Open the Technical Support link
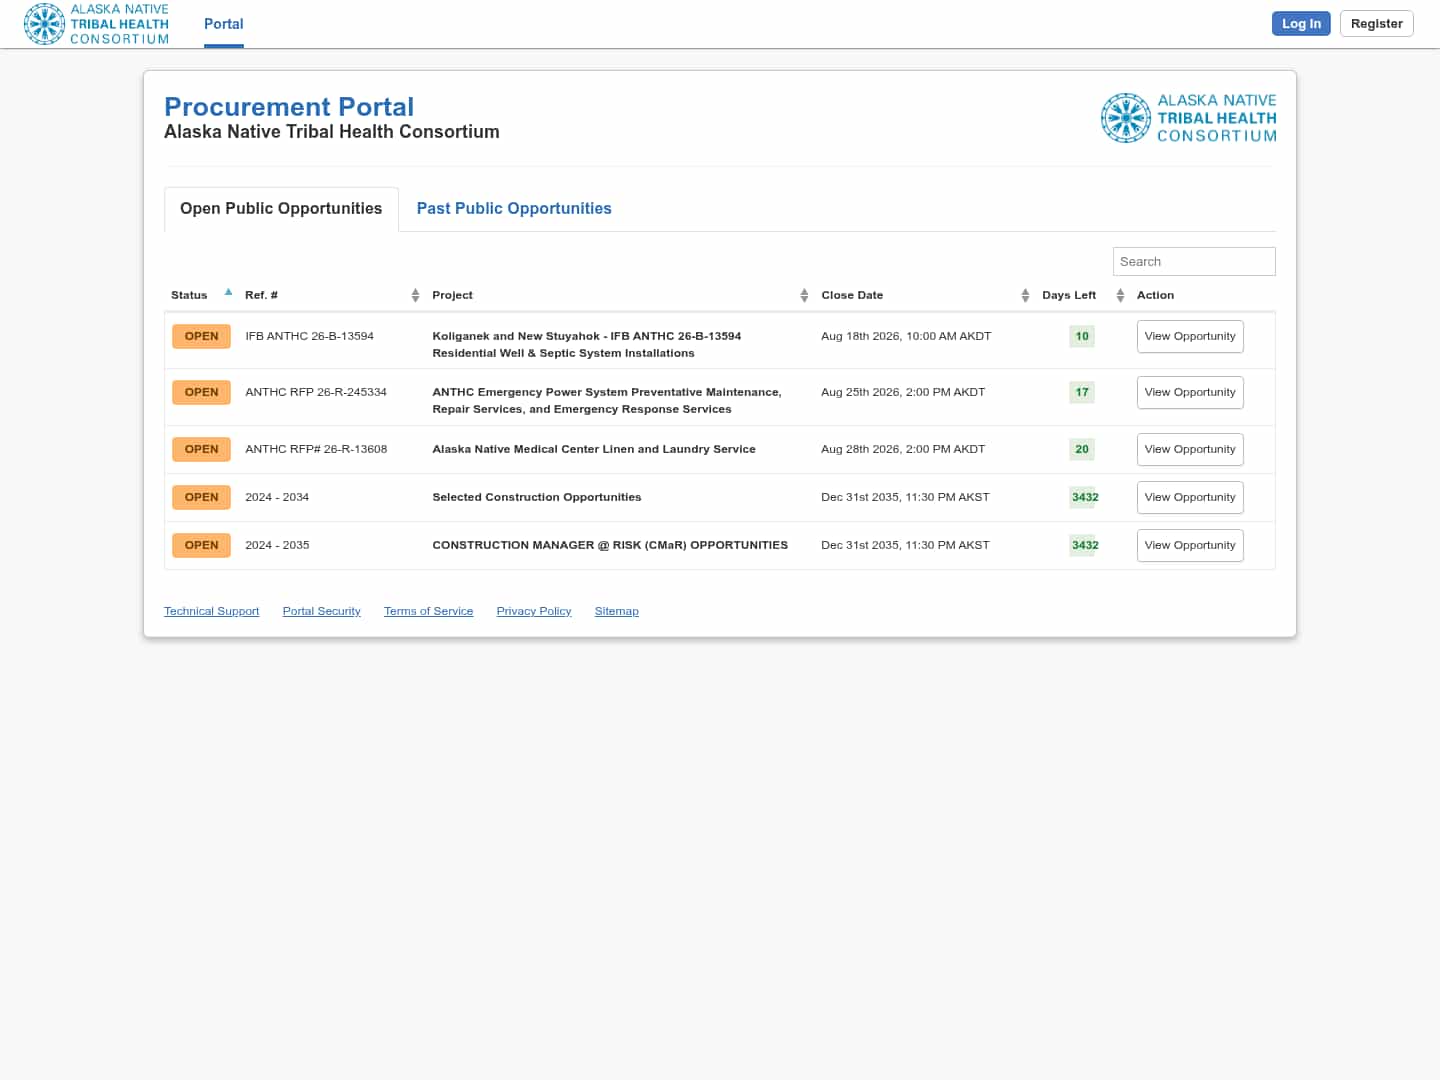Viewport: 1440px width, 1080px height. click(212, 611)
